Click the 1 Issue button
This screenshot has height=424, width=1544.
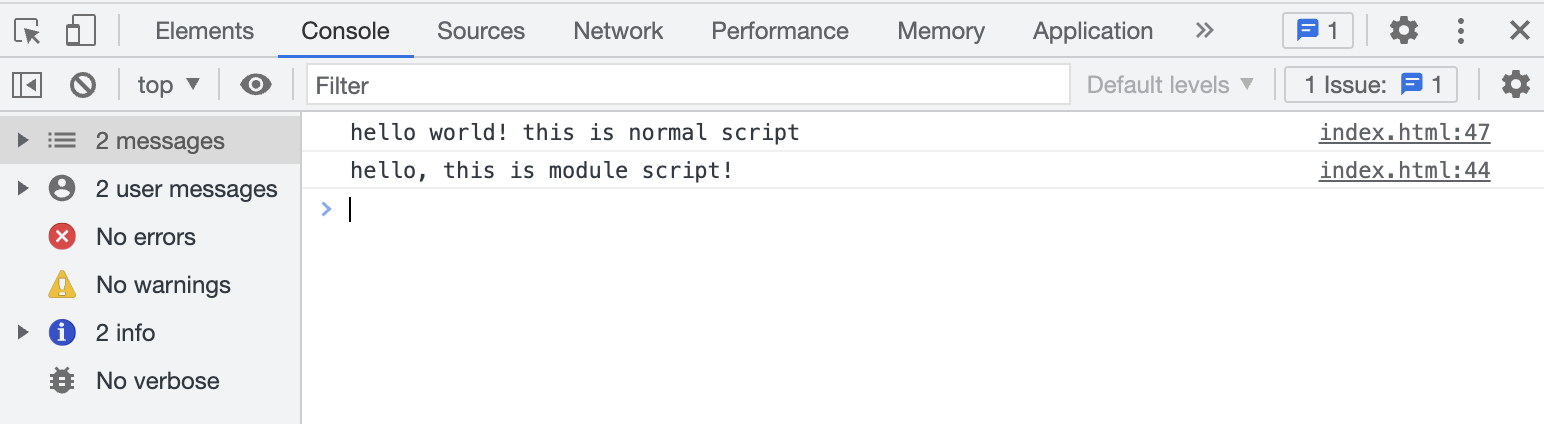click(1371, 85)
